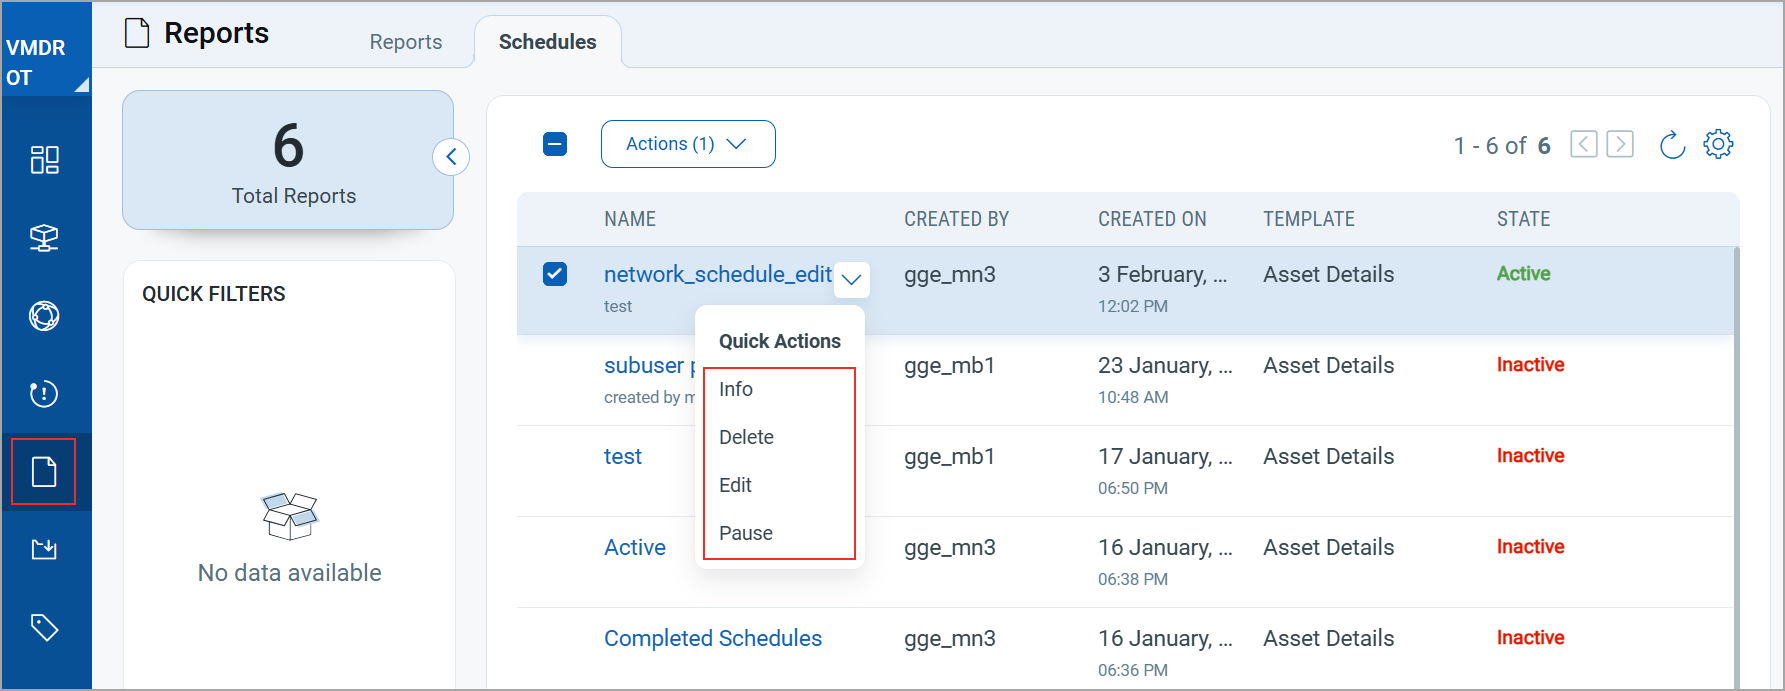Open the test schedule link

(623, 456)
